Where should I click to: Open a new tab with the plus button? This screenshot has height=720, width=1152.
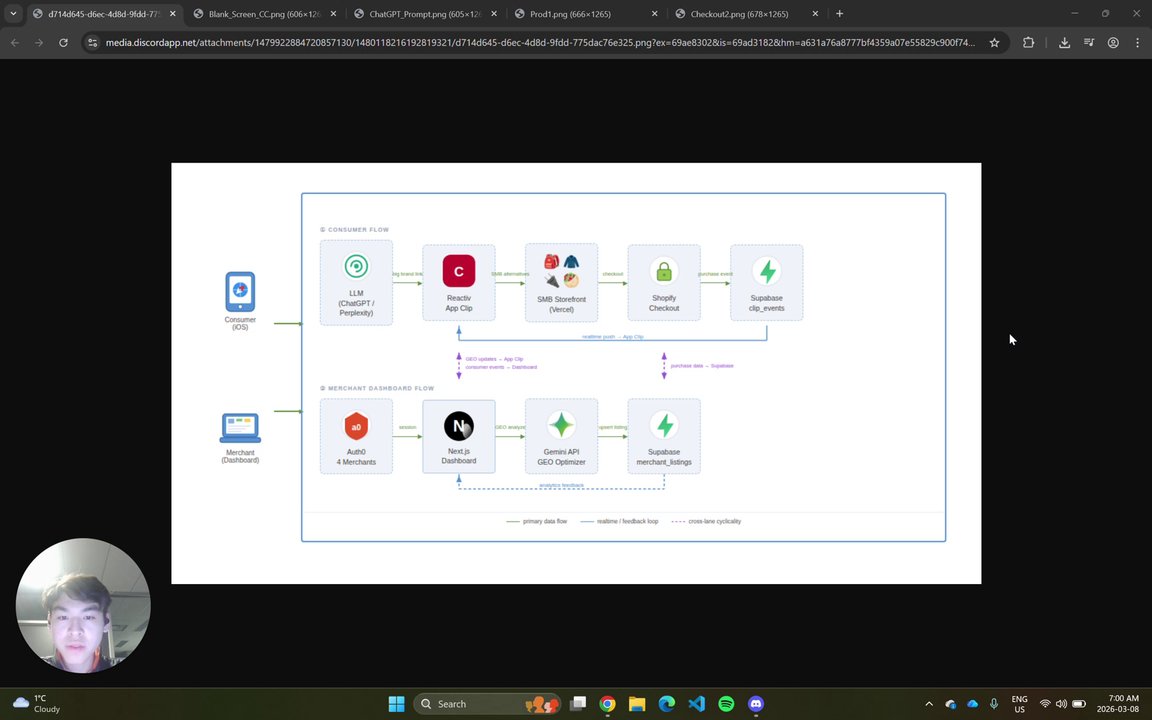click(839, 13)
